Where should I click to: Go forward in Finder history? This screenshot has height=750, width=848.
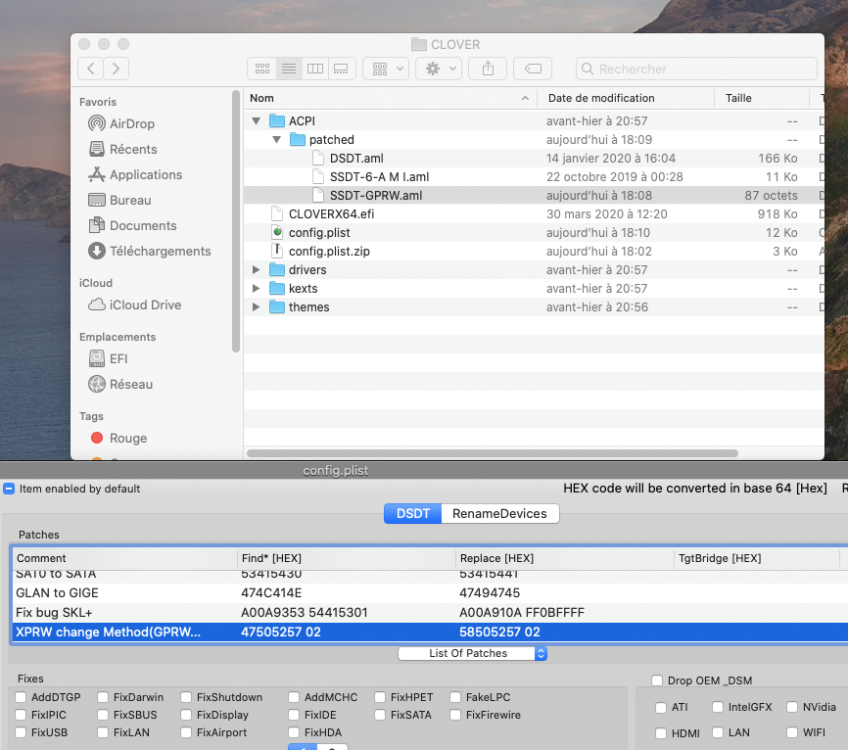pos(116,69)
